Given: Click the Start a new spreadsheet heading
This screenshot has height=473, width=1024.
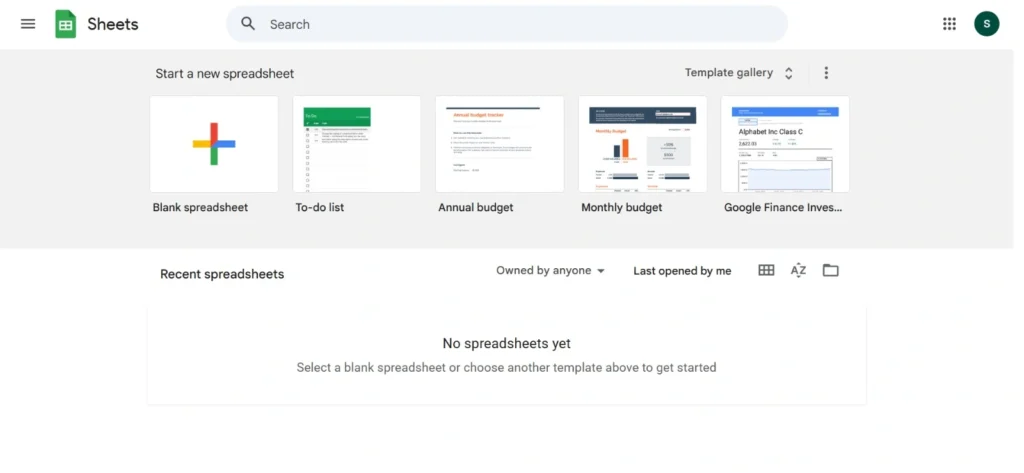Looking at the screenshot, I should (225, 74).
